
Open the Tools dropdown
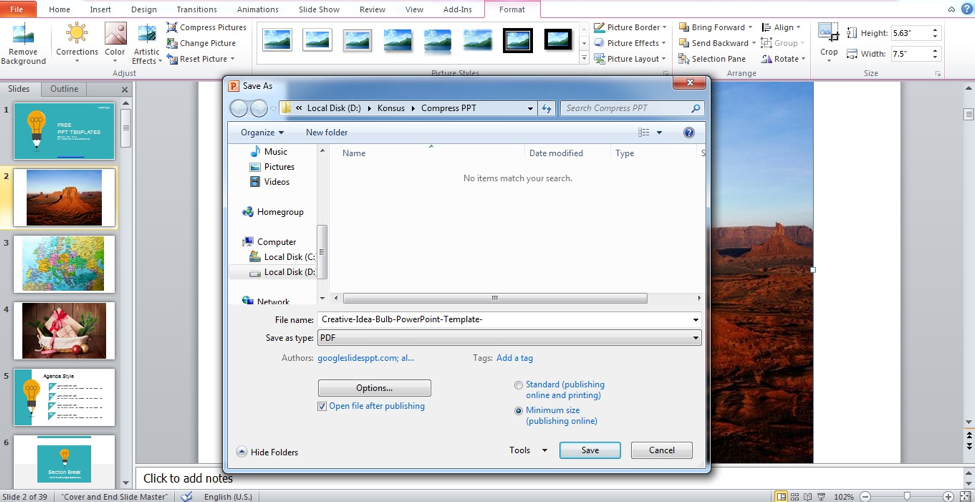tap(528, 450)
